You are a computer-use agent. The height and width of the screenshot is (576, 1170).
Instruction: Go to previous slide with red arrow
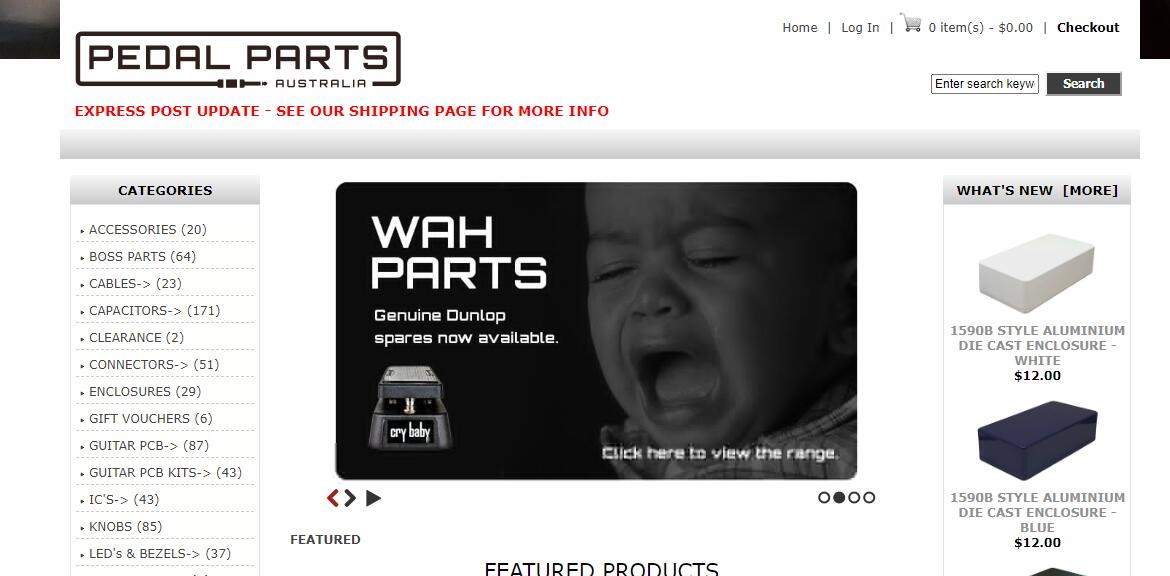(333, 498)
